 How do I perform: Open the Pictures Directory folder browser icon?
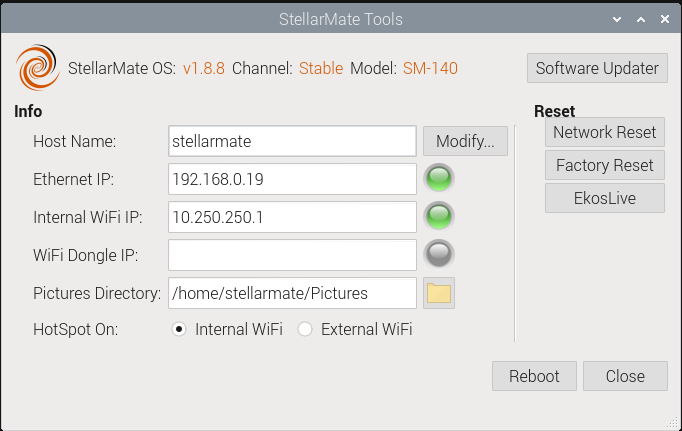pyautogui.click(x=439, y=293)
